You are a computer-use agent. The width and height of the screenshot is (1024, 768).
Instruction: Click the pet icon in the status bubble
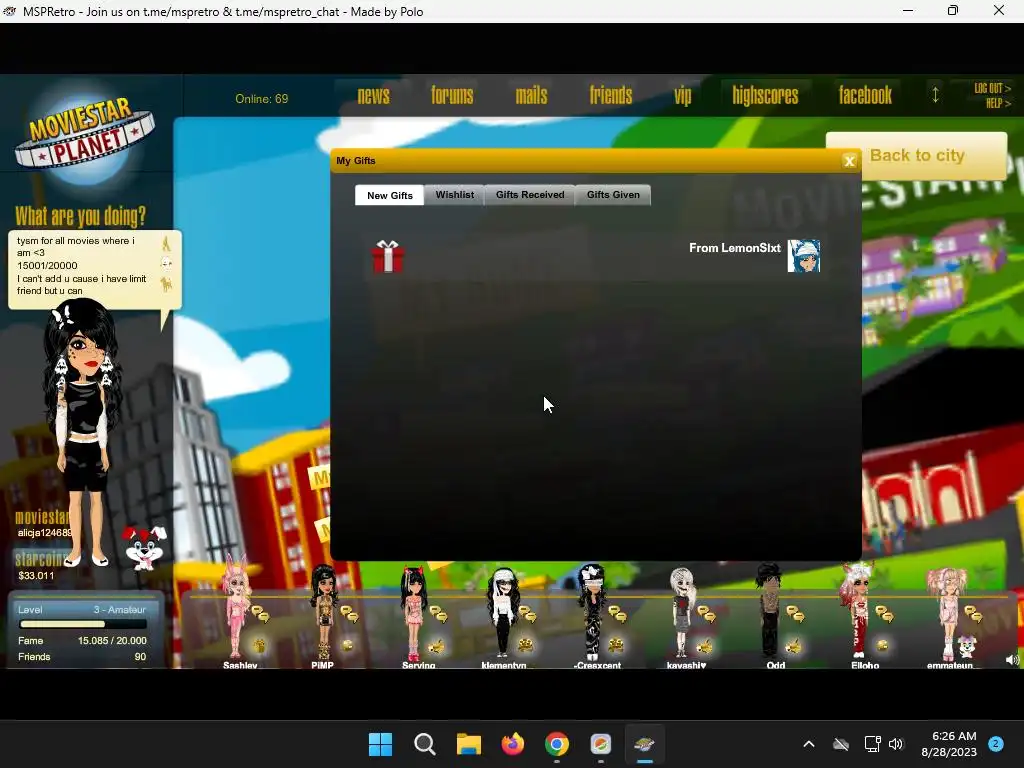click(x=166, y=283)
